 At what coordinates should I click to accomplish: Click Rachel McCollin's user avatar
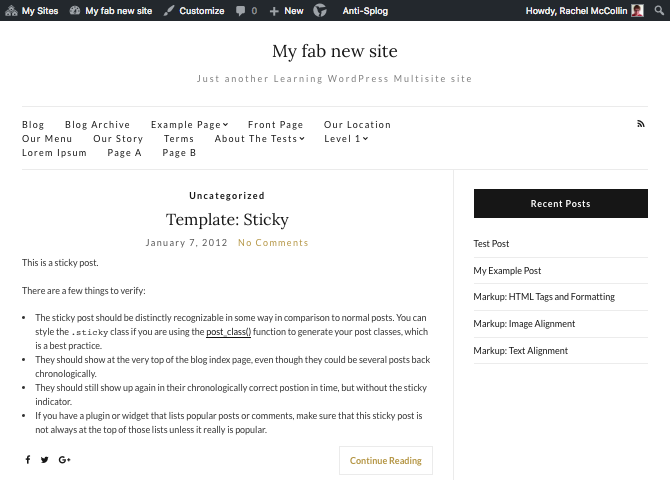pyautogui.click(x=637, y=11)
